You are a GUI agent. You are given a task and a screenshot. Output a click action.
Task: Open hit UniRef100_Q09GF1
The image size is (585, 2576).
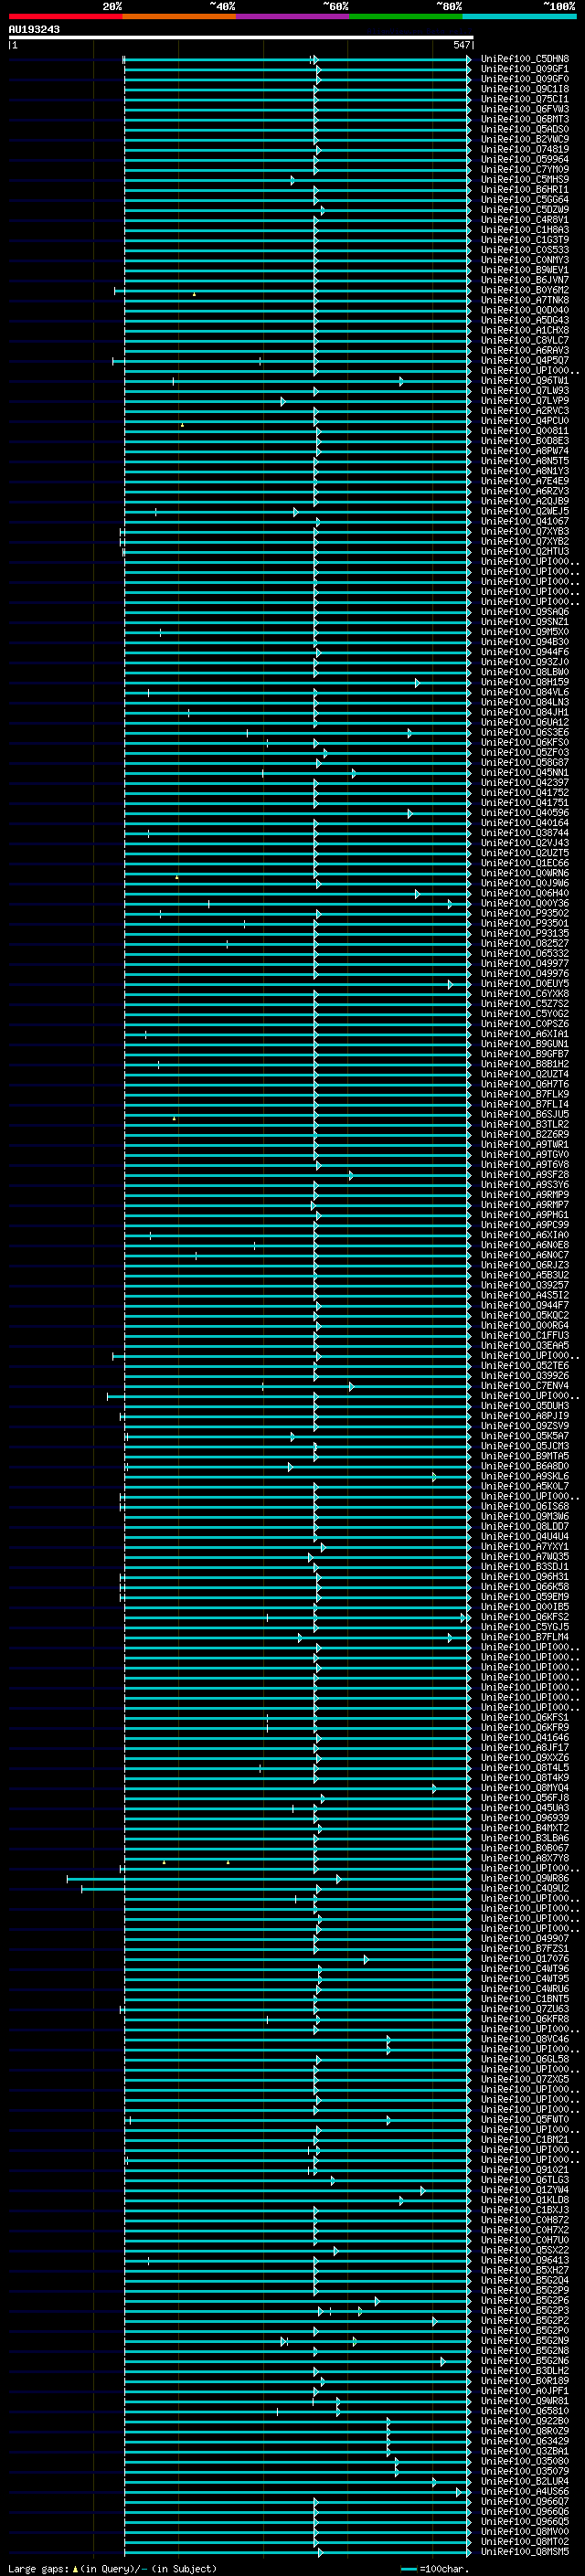[525, 69]
